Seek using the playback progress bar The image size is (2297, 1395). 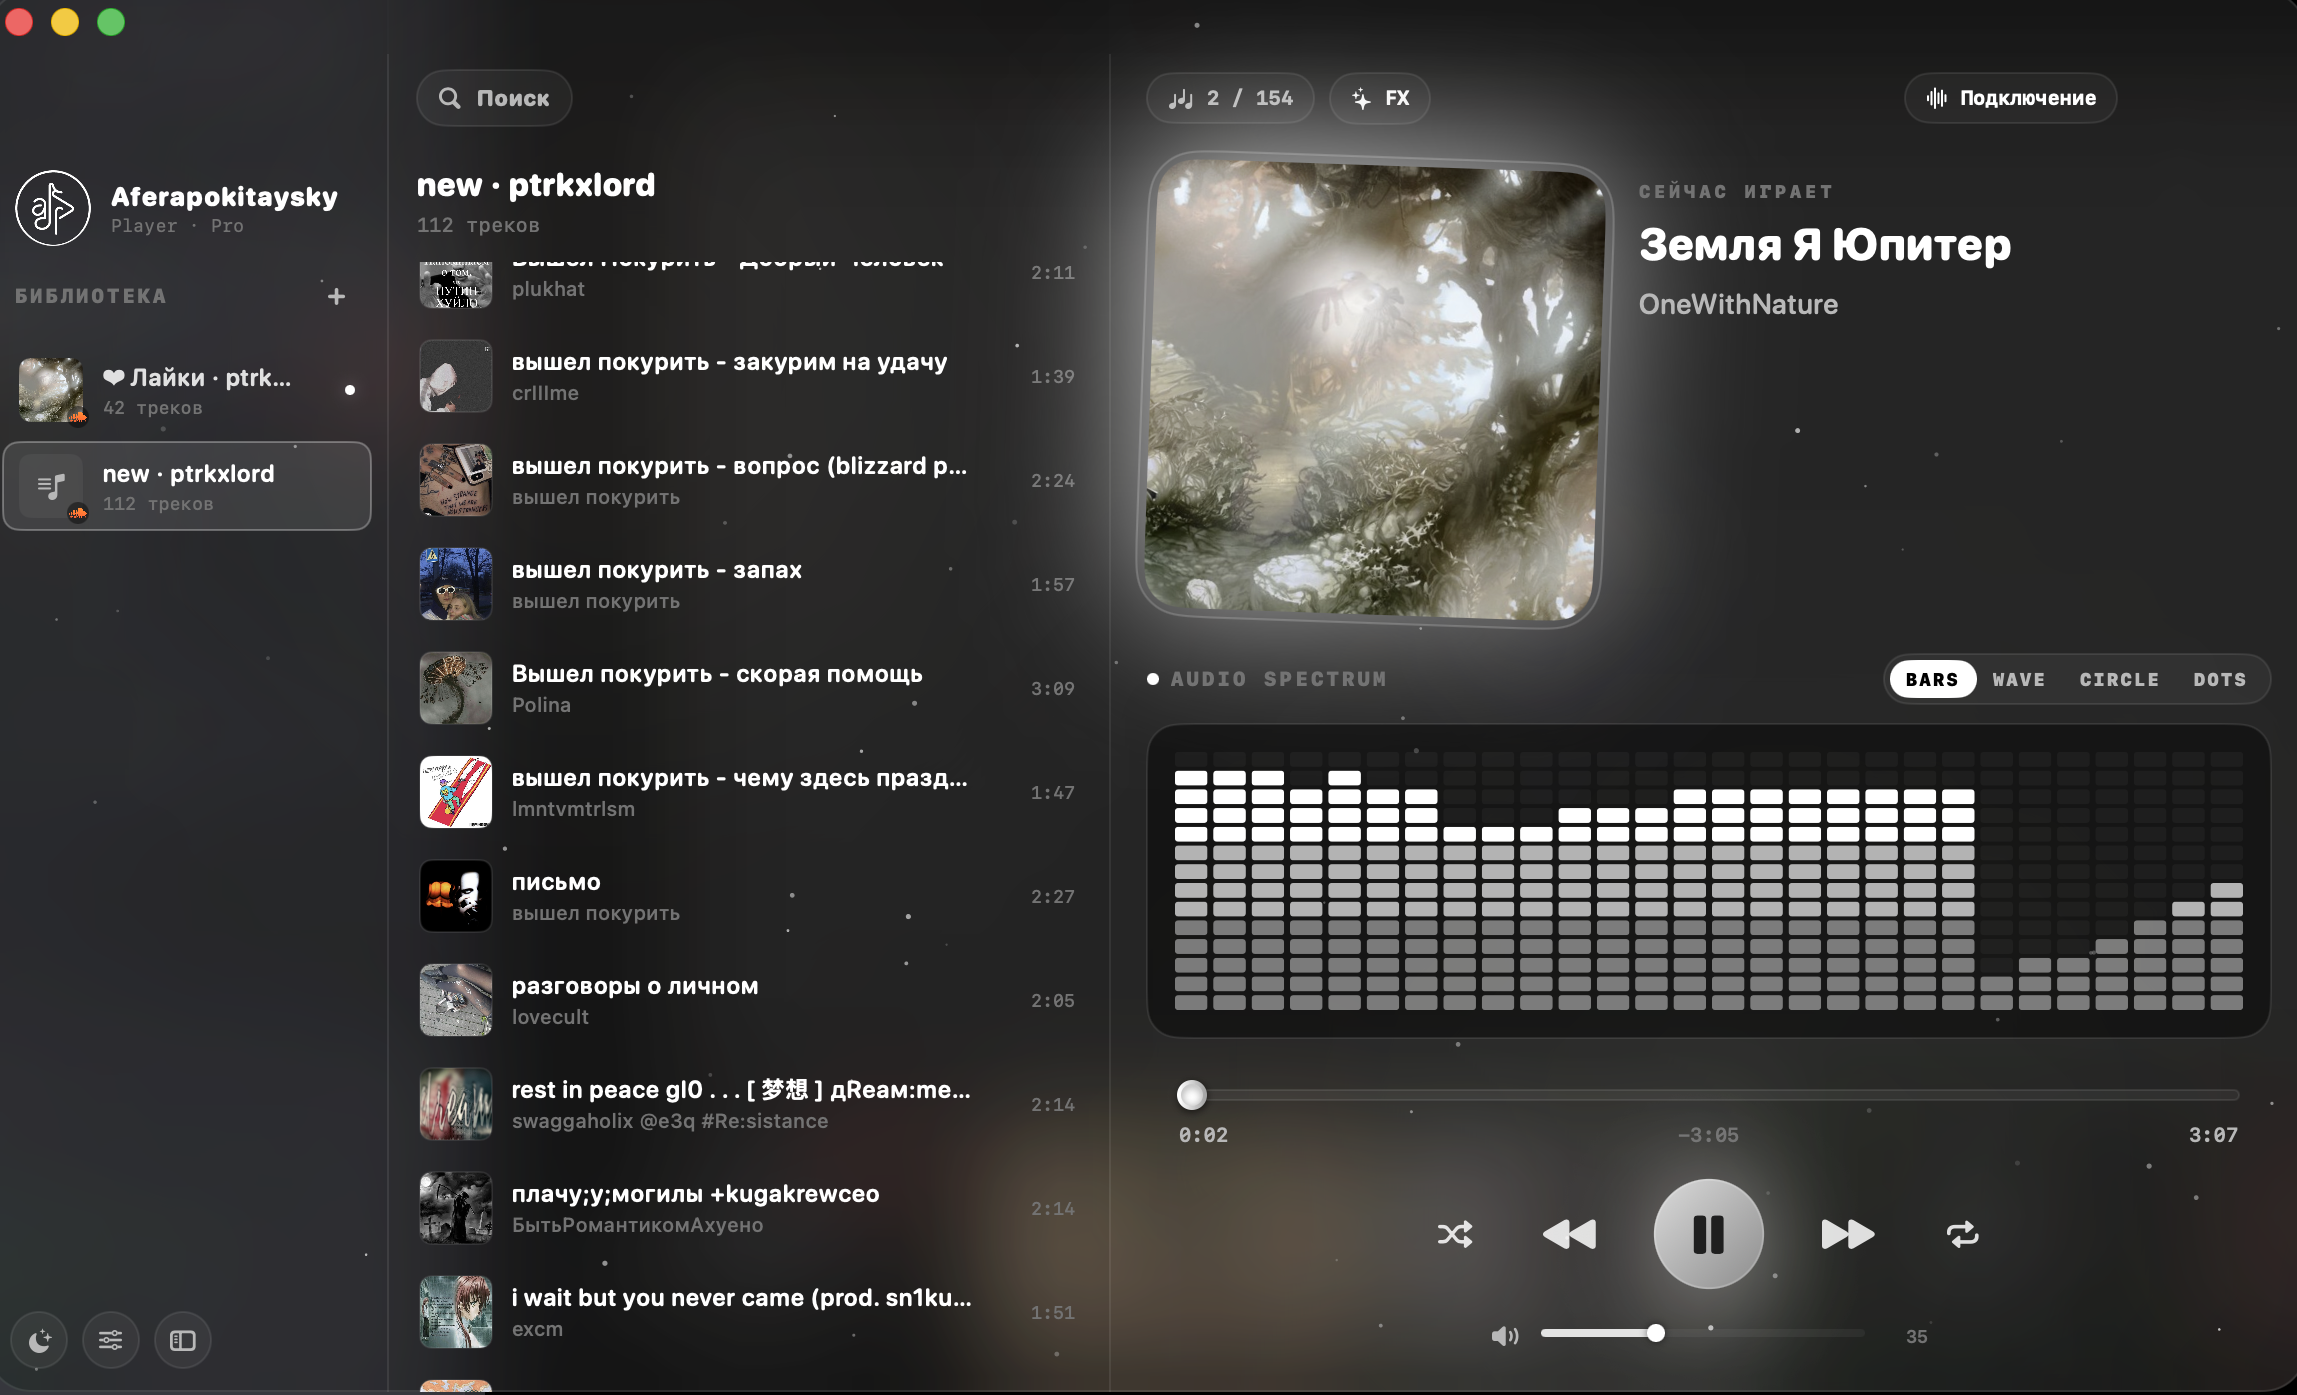click(x=1708, y=1095)
